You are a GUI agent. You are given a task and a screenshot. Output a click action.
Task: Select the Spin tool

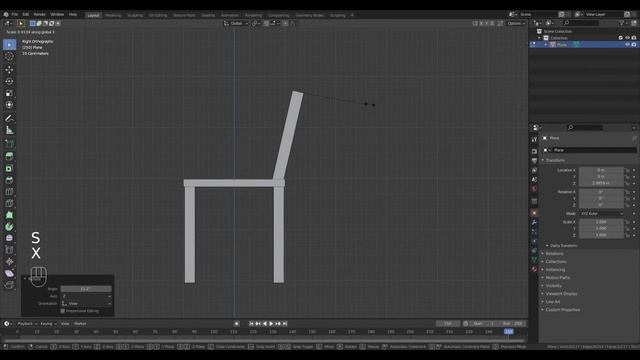coord(9,227)
